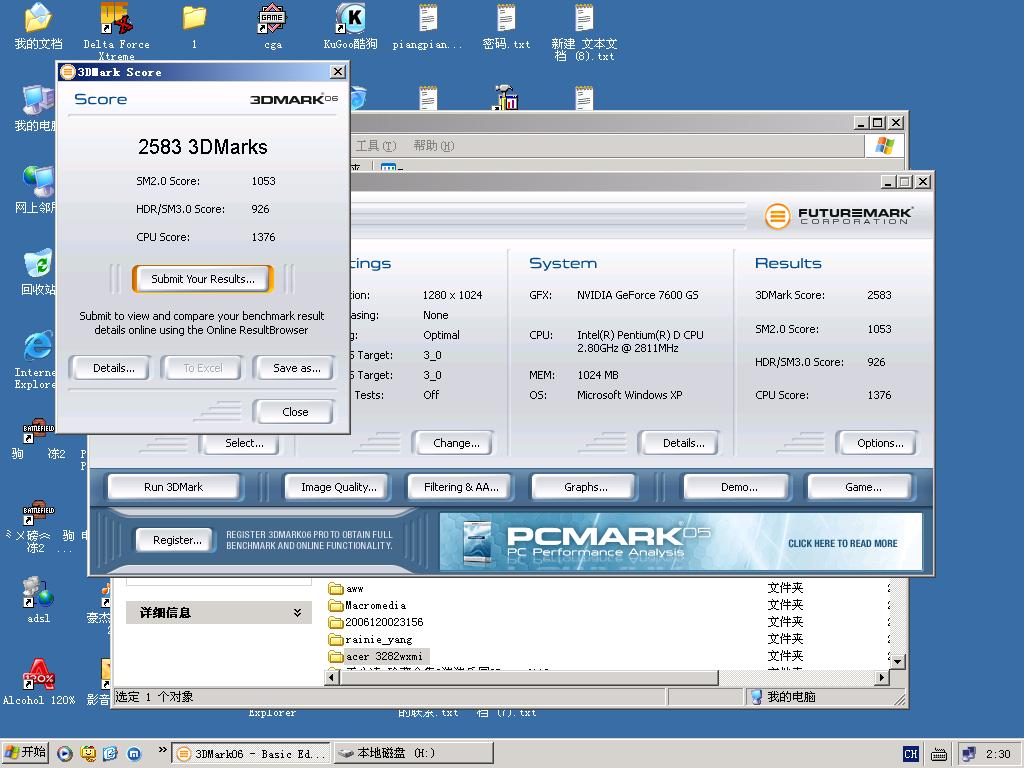Screen dimensions: 1024x768
Task: Click the "1280 x 1024" resolution value
Action: pyautogui.click(x=453, y=295)
